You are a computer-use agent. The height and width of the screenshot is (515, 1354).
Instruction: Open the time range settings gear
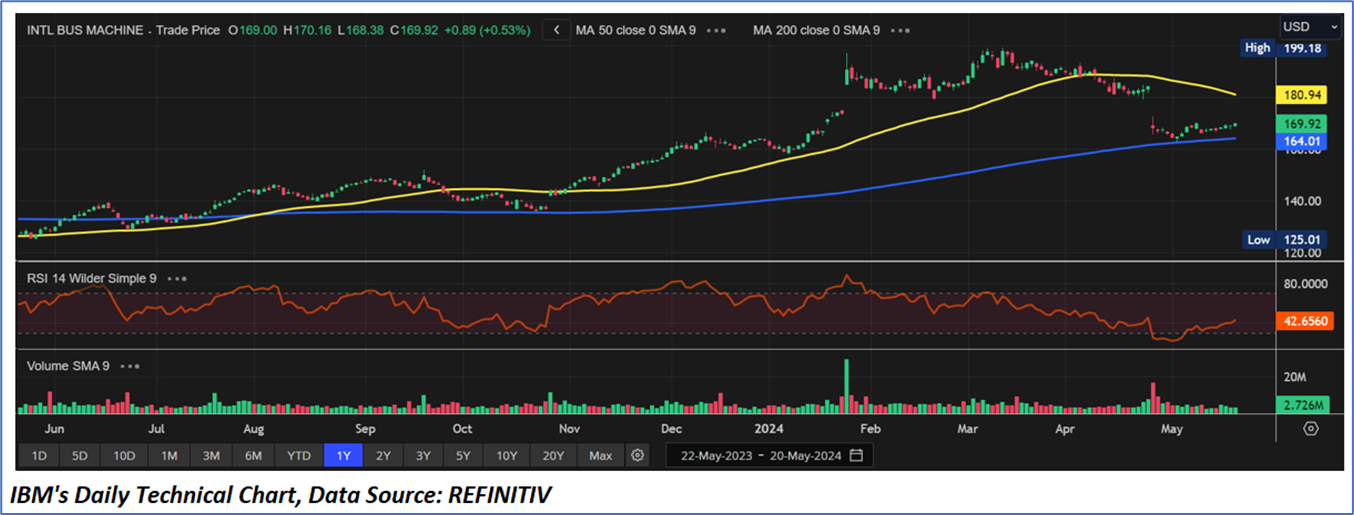click(637, 455)
